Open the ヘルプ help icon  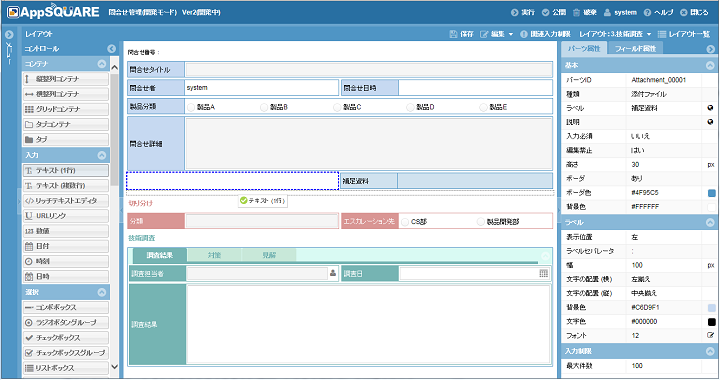coord(647,12)
